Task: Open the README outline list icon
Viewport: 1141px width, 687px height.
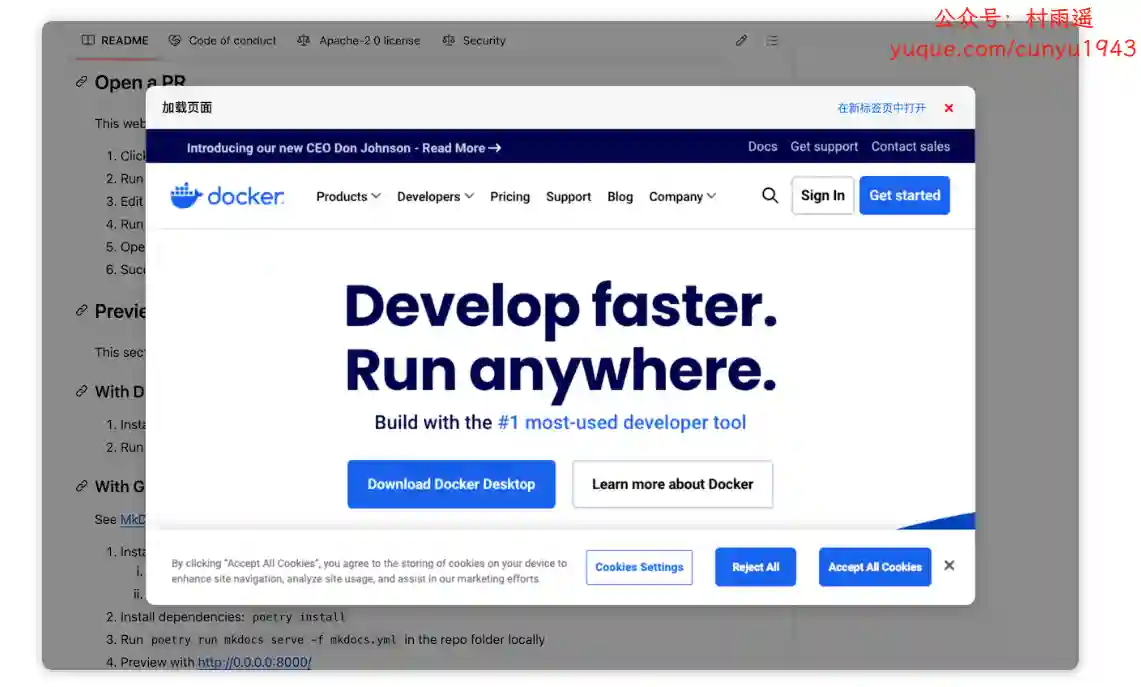Action: pos(772,41)
